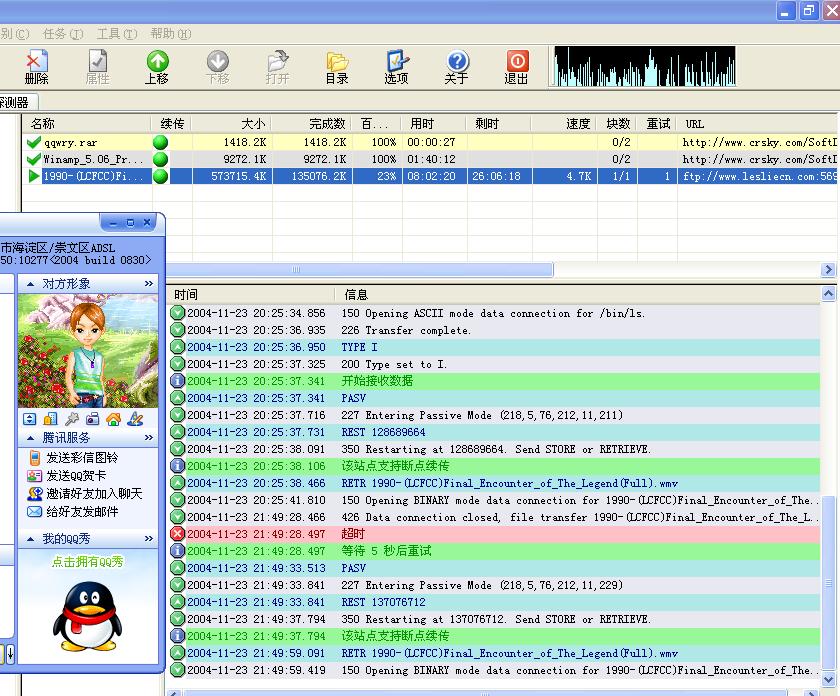
Task: Click the URL column header
Action: [x=756, y=124]
